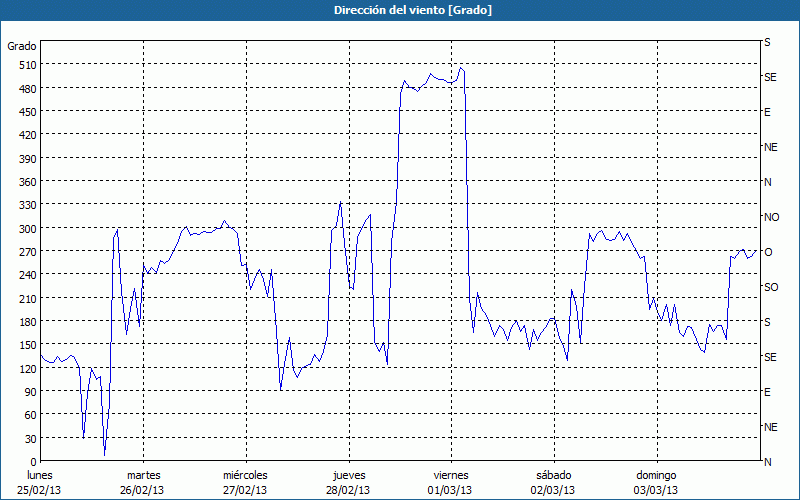800x500 pixels.
Task: Select the date 03/03/13 on the x-axis
Action: 656,490
